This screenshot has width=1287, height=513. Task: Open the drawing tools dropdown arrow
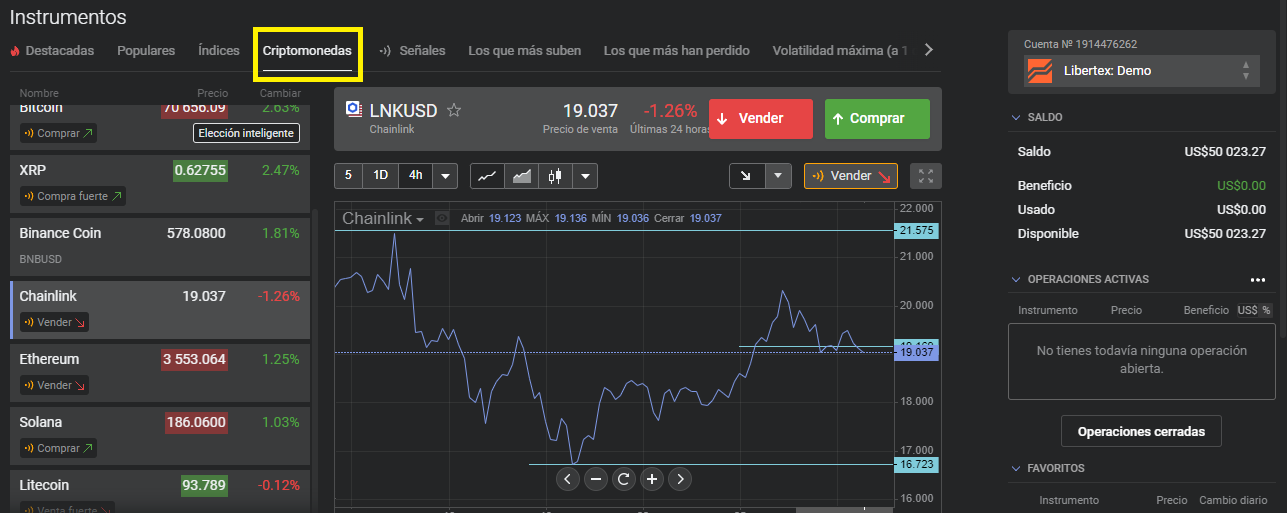[x=778, y=176]
